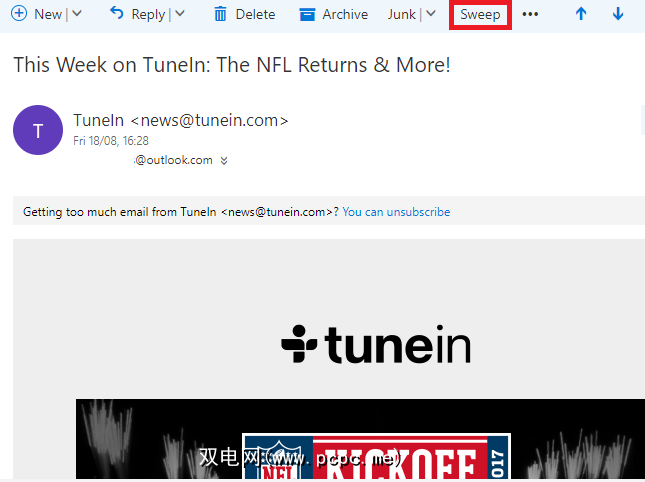The width and height of the screenshot is (645, 482).
Task: Click the TuneIn sender avatar
Action: click(x=38, y=130)
